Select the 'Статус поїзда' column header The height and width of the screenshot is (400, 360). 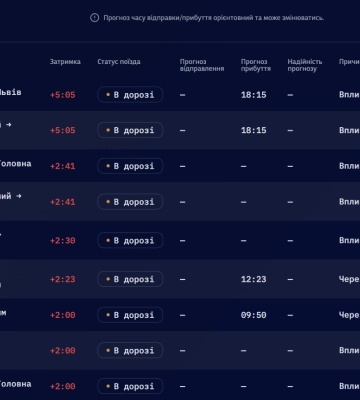click(x=119, y=62)
